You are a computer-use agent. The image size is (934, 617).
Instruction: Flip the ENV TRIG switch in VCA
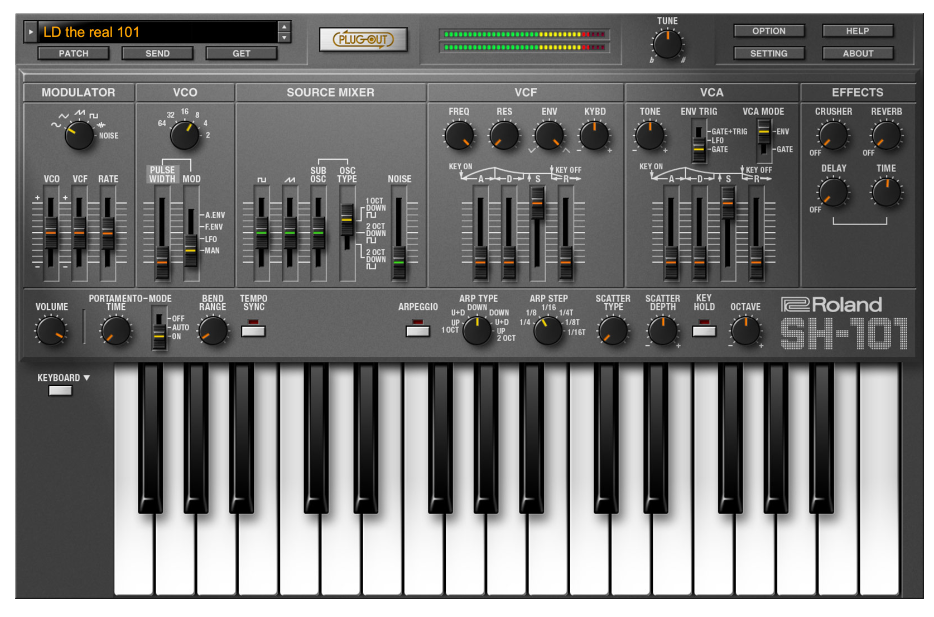click(x=699, y=141)
